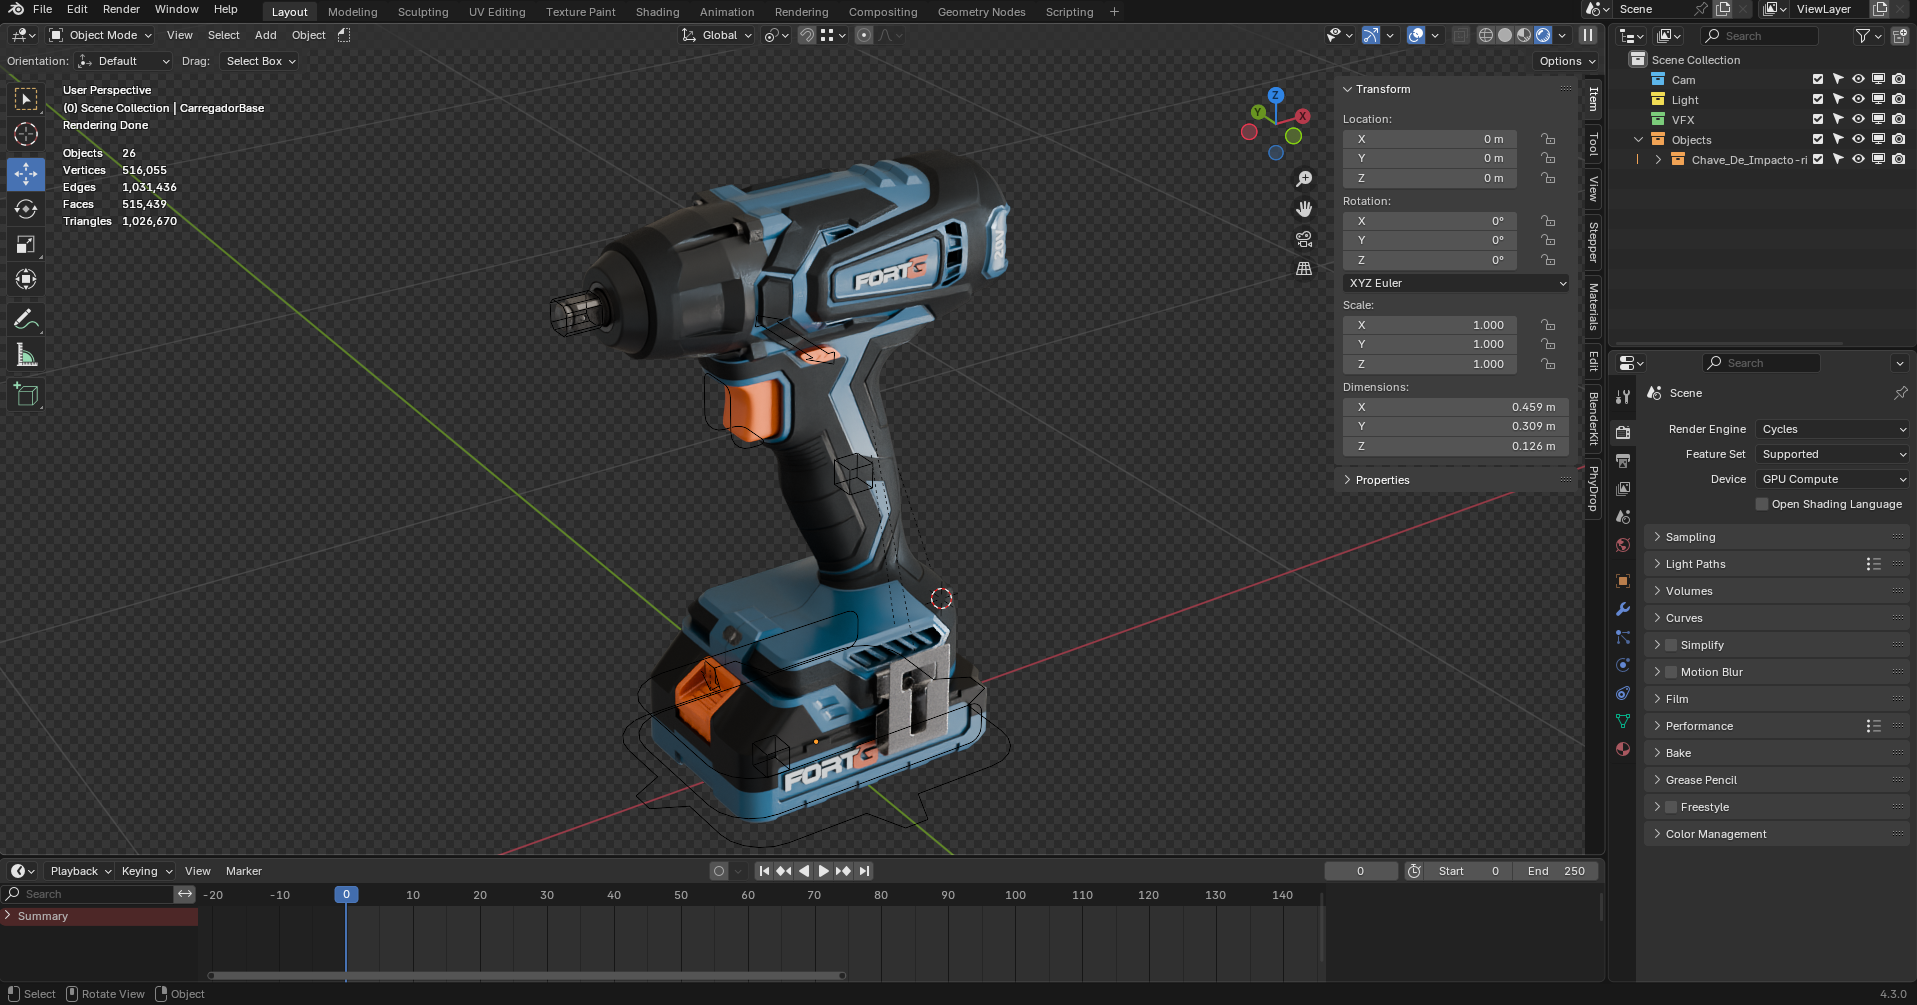This screenshot has height=1005, width=1917.
Task: Switch to the Shading workspace tab
Action: point(657,12)
